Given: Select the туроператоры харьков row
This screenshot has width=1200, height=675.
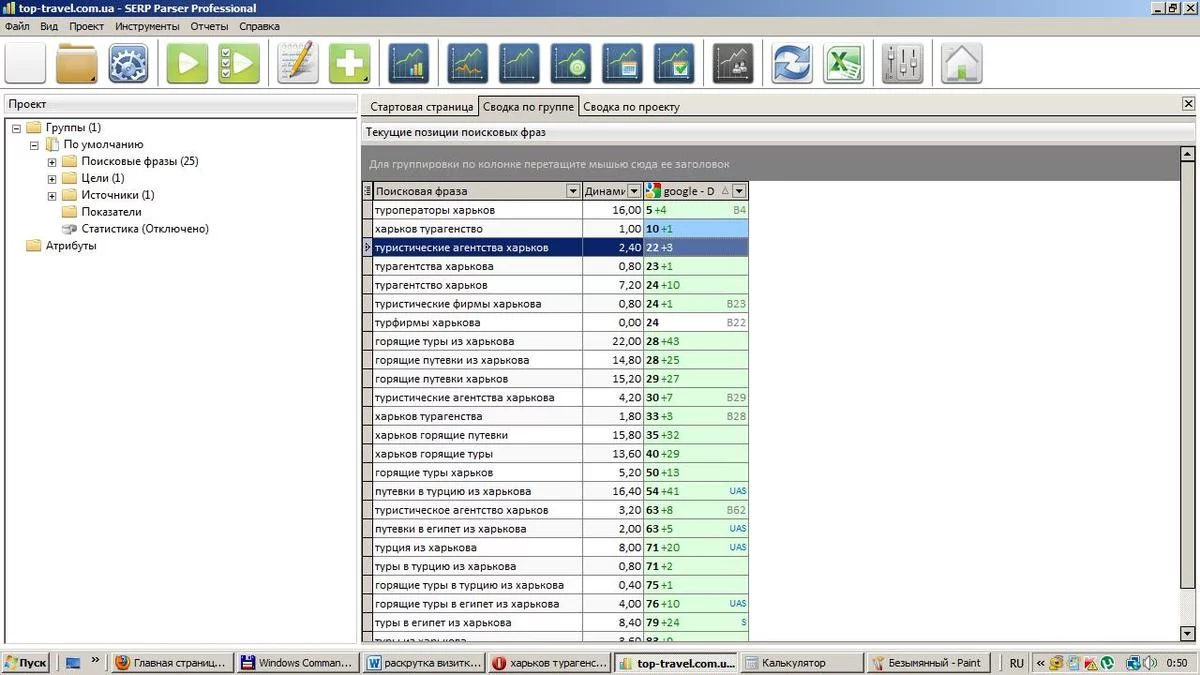Looking at the screenshot, I should pyautogui.click(x=555, y=210).
